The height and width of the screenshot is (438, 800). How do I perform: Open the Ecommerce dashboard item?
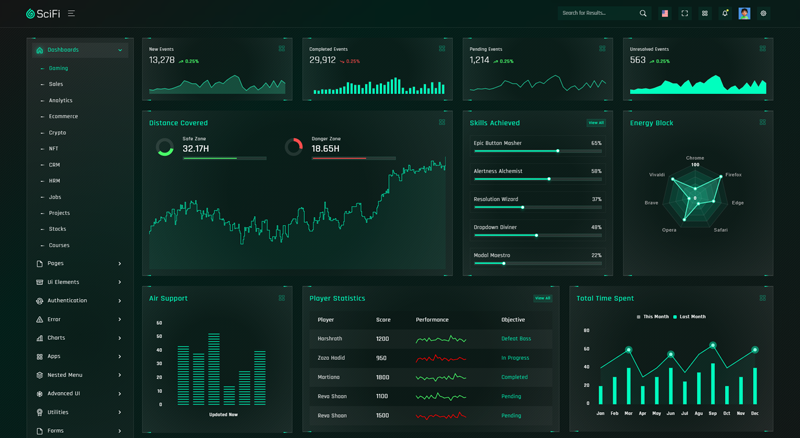coord(63,116)
